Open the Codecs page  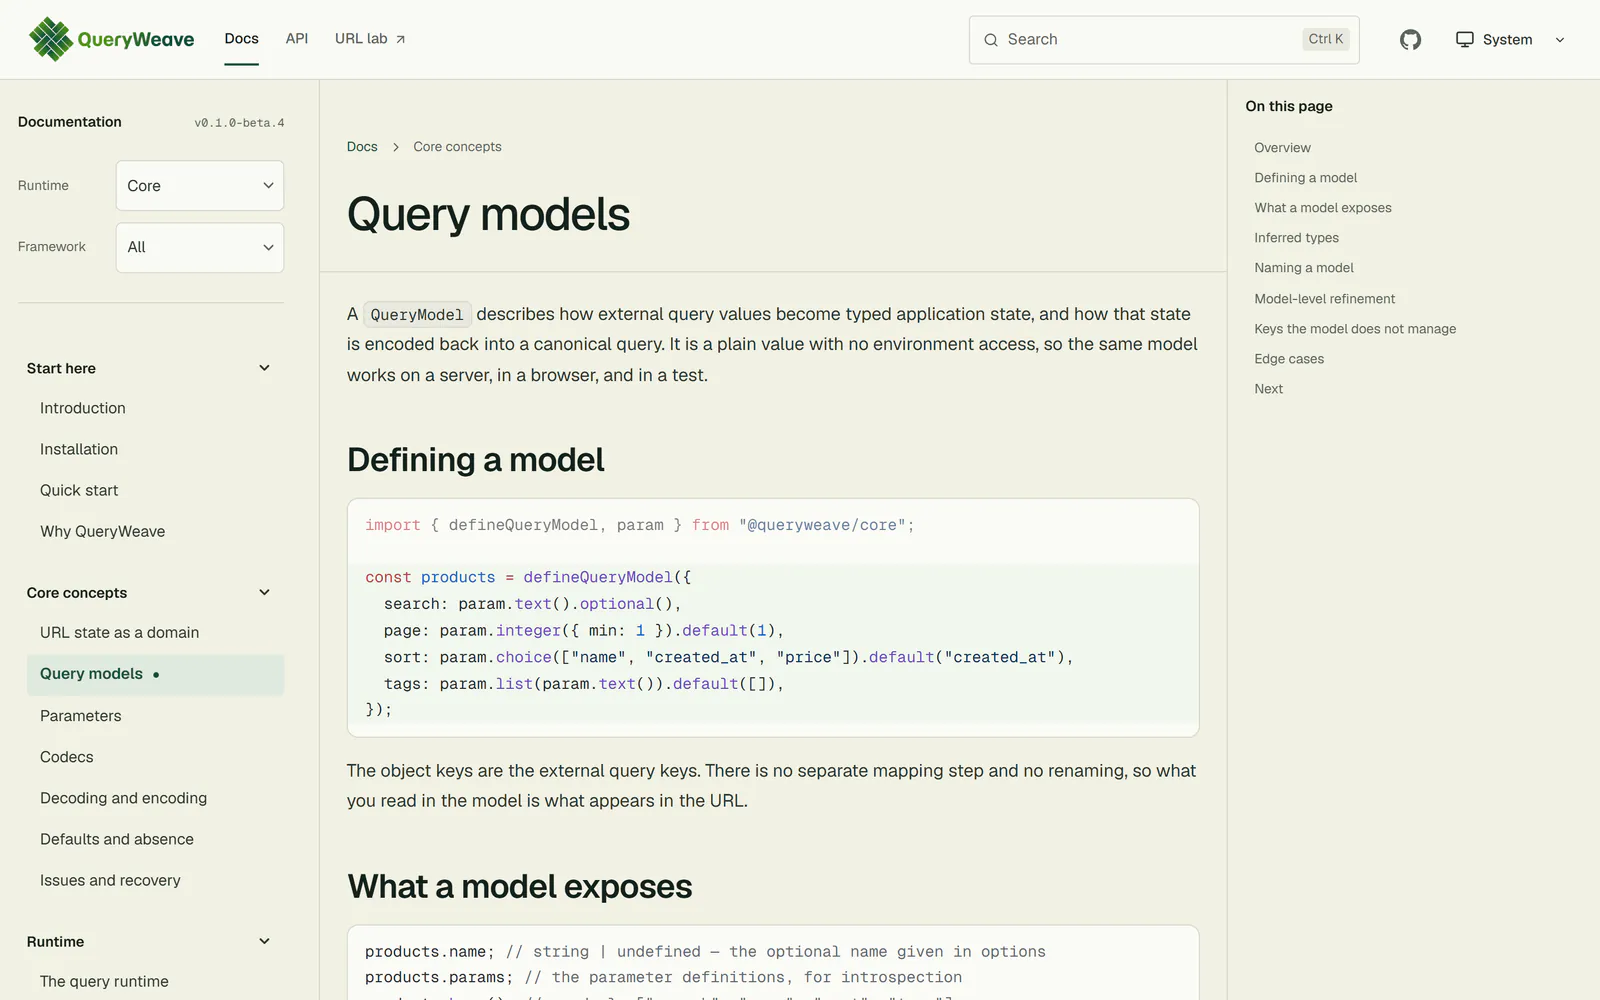click(x=67, y=757)
